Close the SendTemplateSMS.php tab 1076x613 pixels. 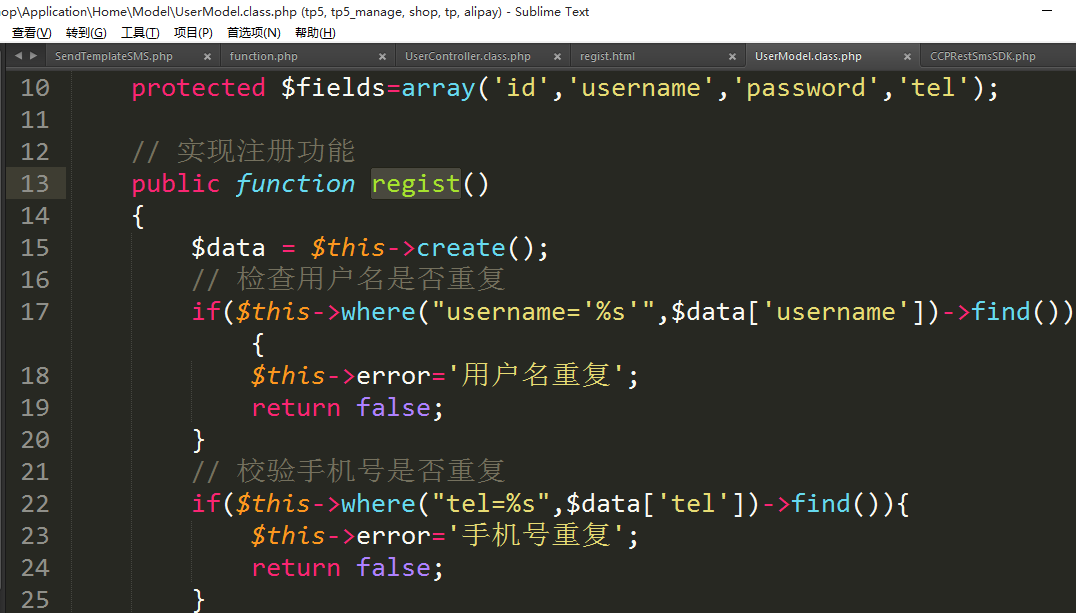tap(208, 57)
